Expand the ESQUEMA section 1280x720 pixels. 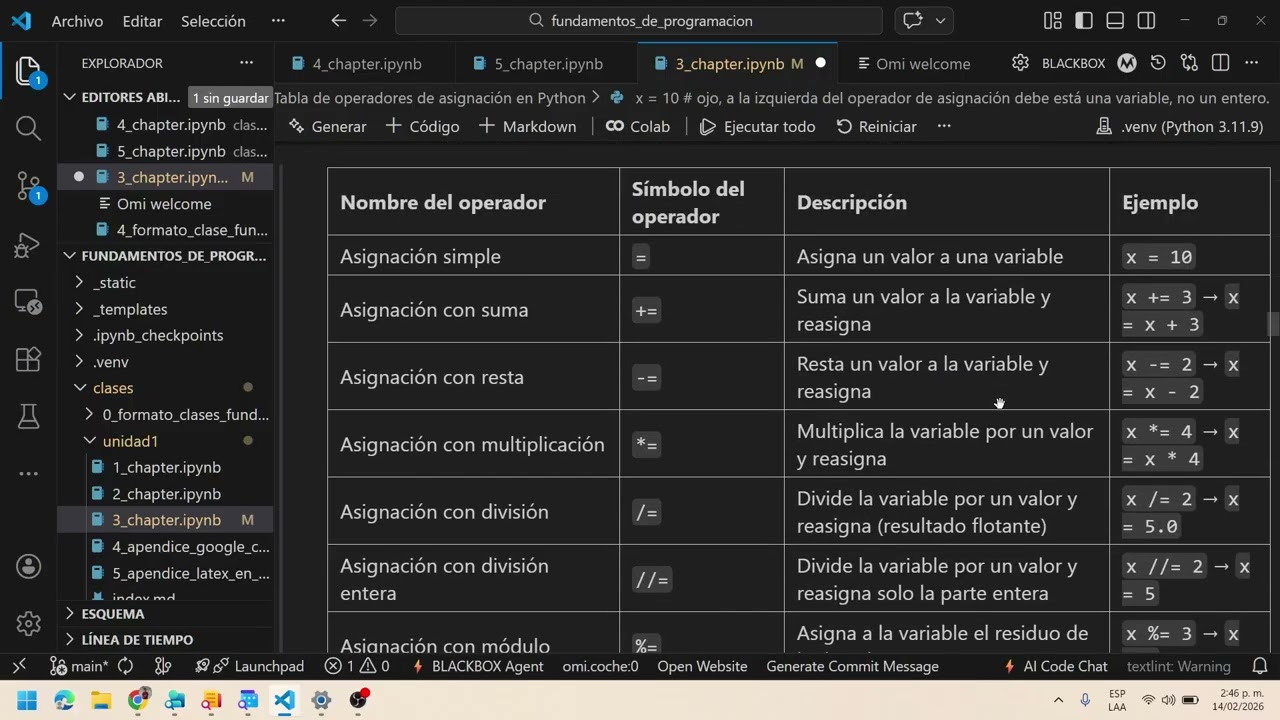[x=165, y=613]
